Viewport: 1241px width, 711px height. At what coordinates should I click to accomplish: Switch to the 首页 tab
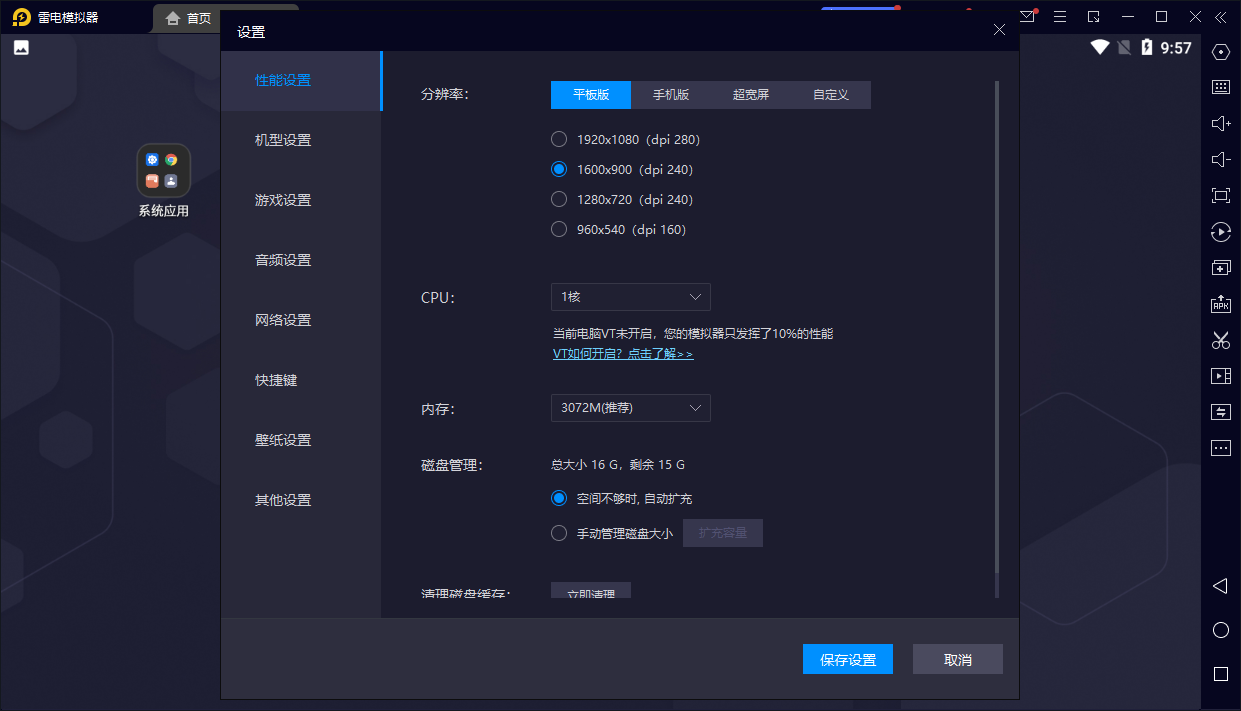[x=188, y=18]
